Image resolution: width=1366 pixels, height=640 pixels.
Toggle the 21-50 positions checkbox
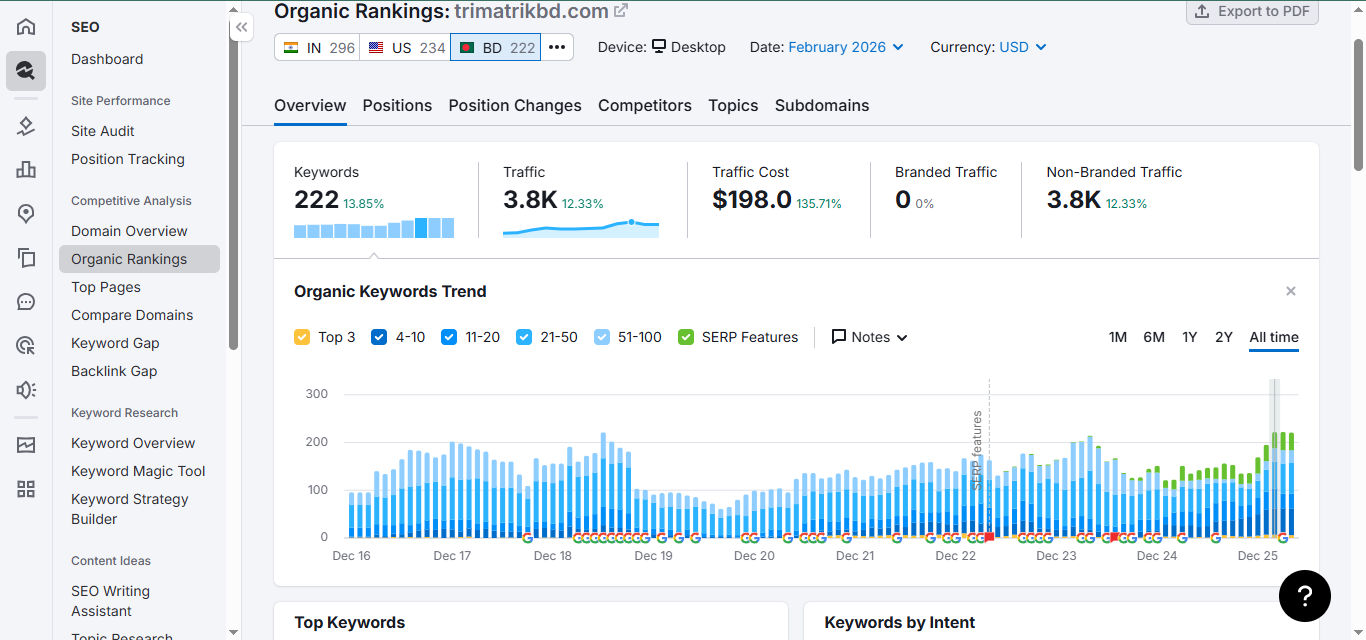pos(524,337)
